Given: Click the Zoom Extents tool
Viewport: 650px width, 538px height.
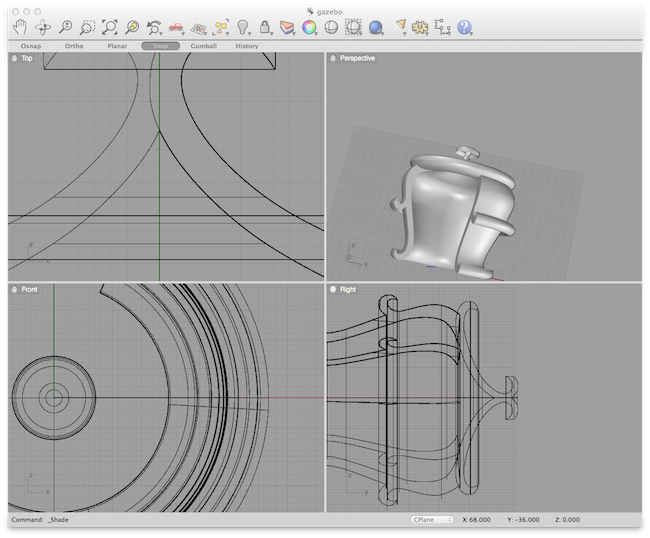Looking at the screenshot, I should [x=109, y=27].
